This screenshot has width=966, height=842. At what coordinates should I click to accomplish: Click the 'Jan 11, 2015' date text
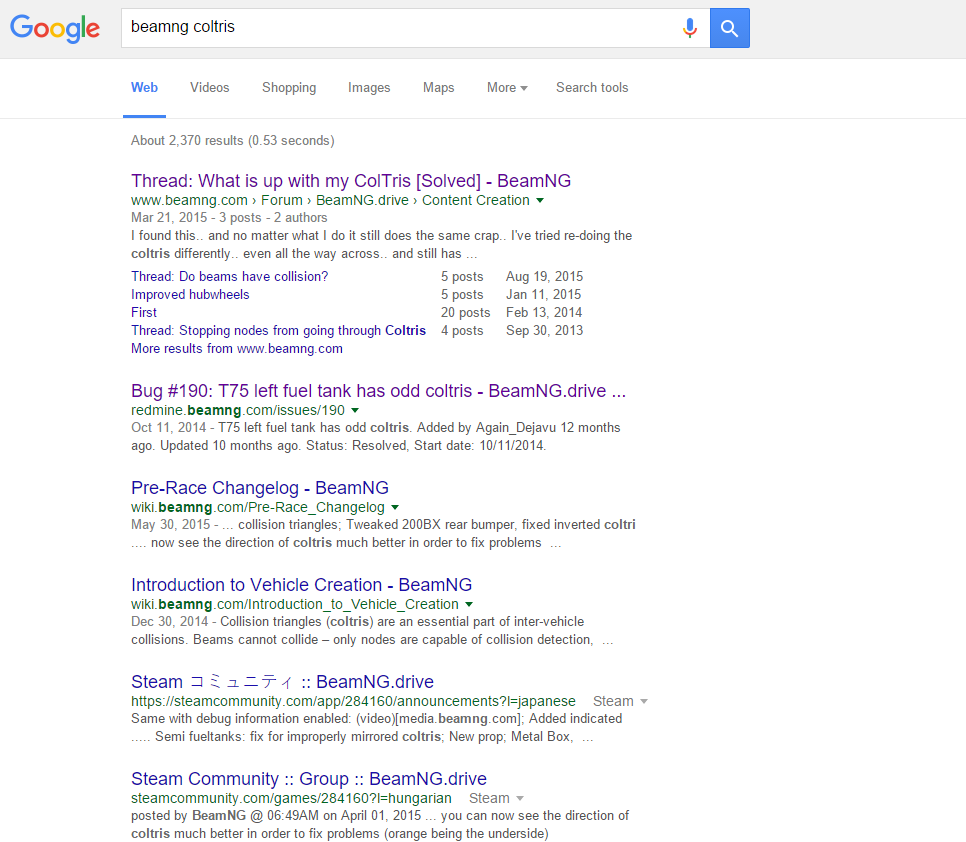pos(543,294)
